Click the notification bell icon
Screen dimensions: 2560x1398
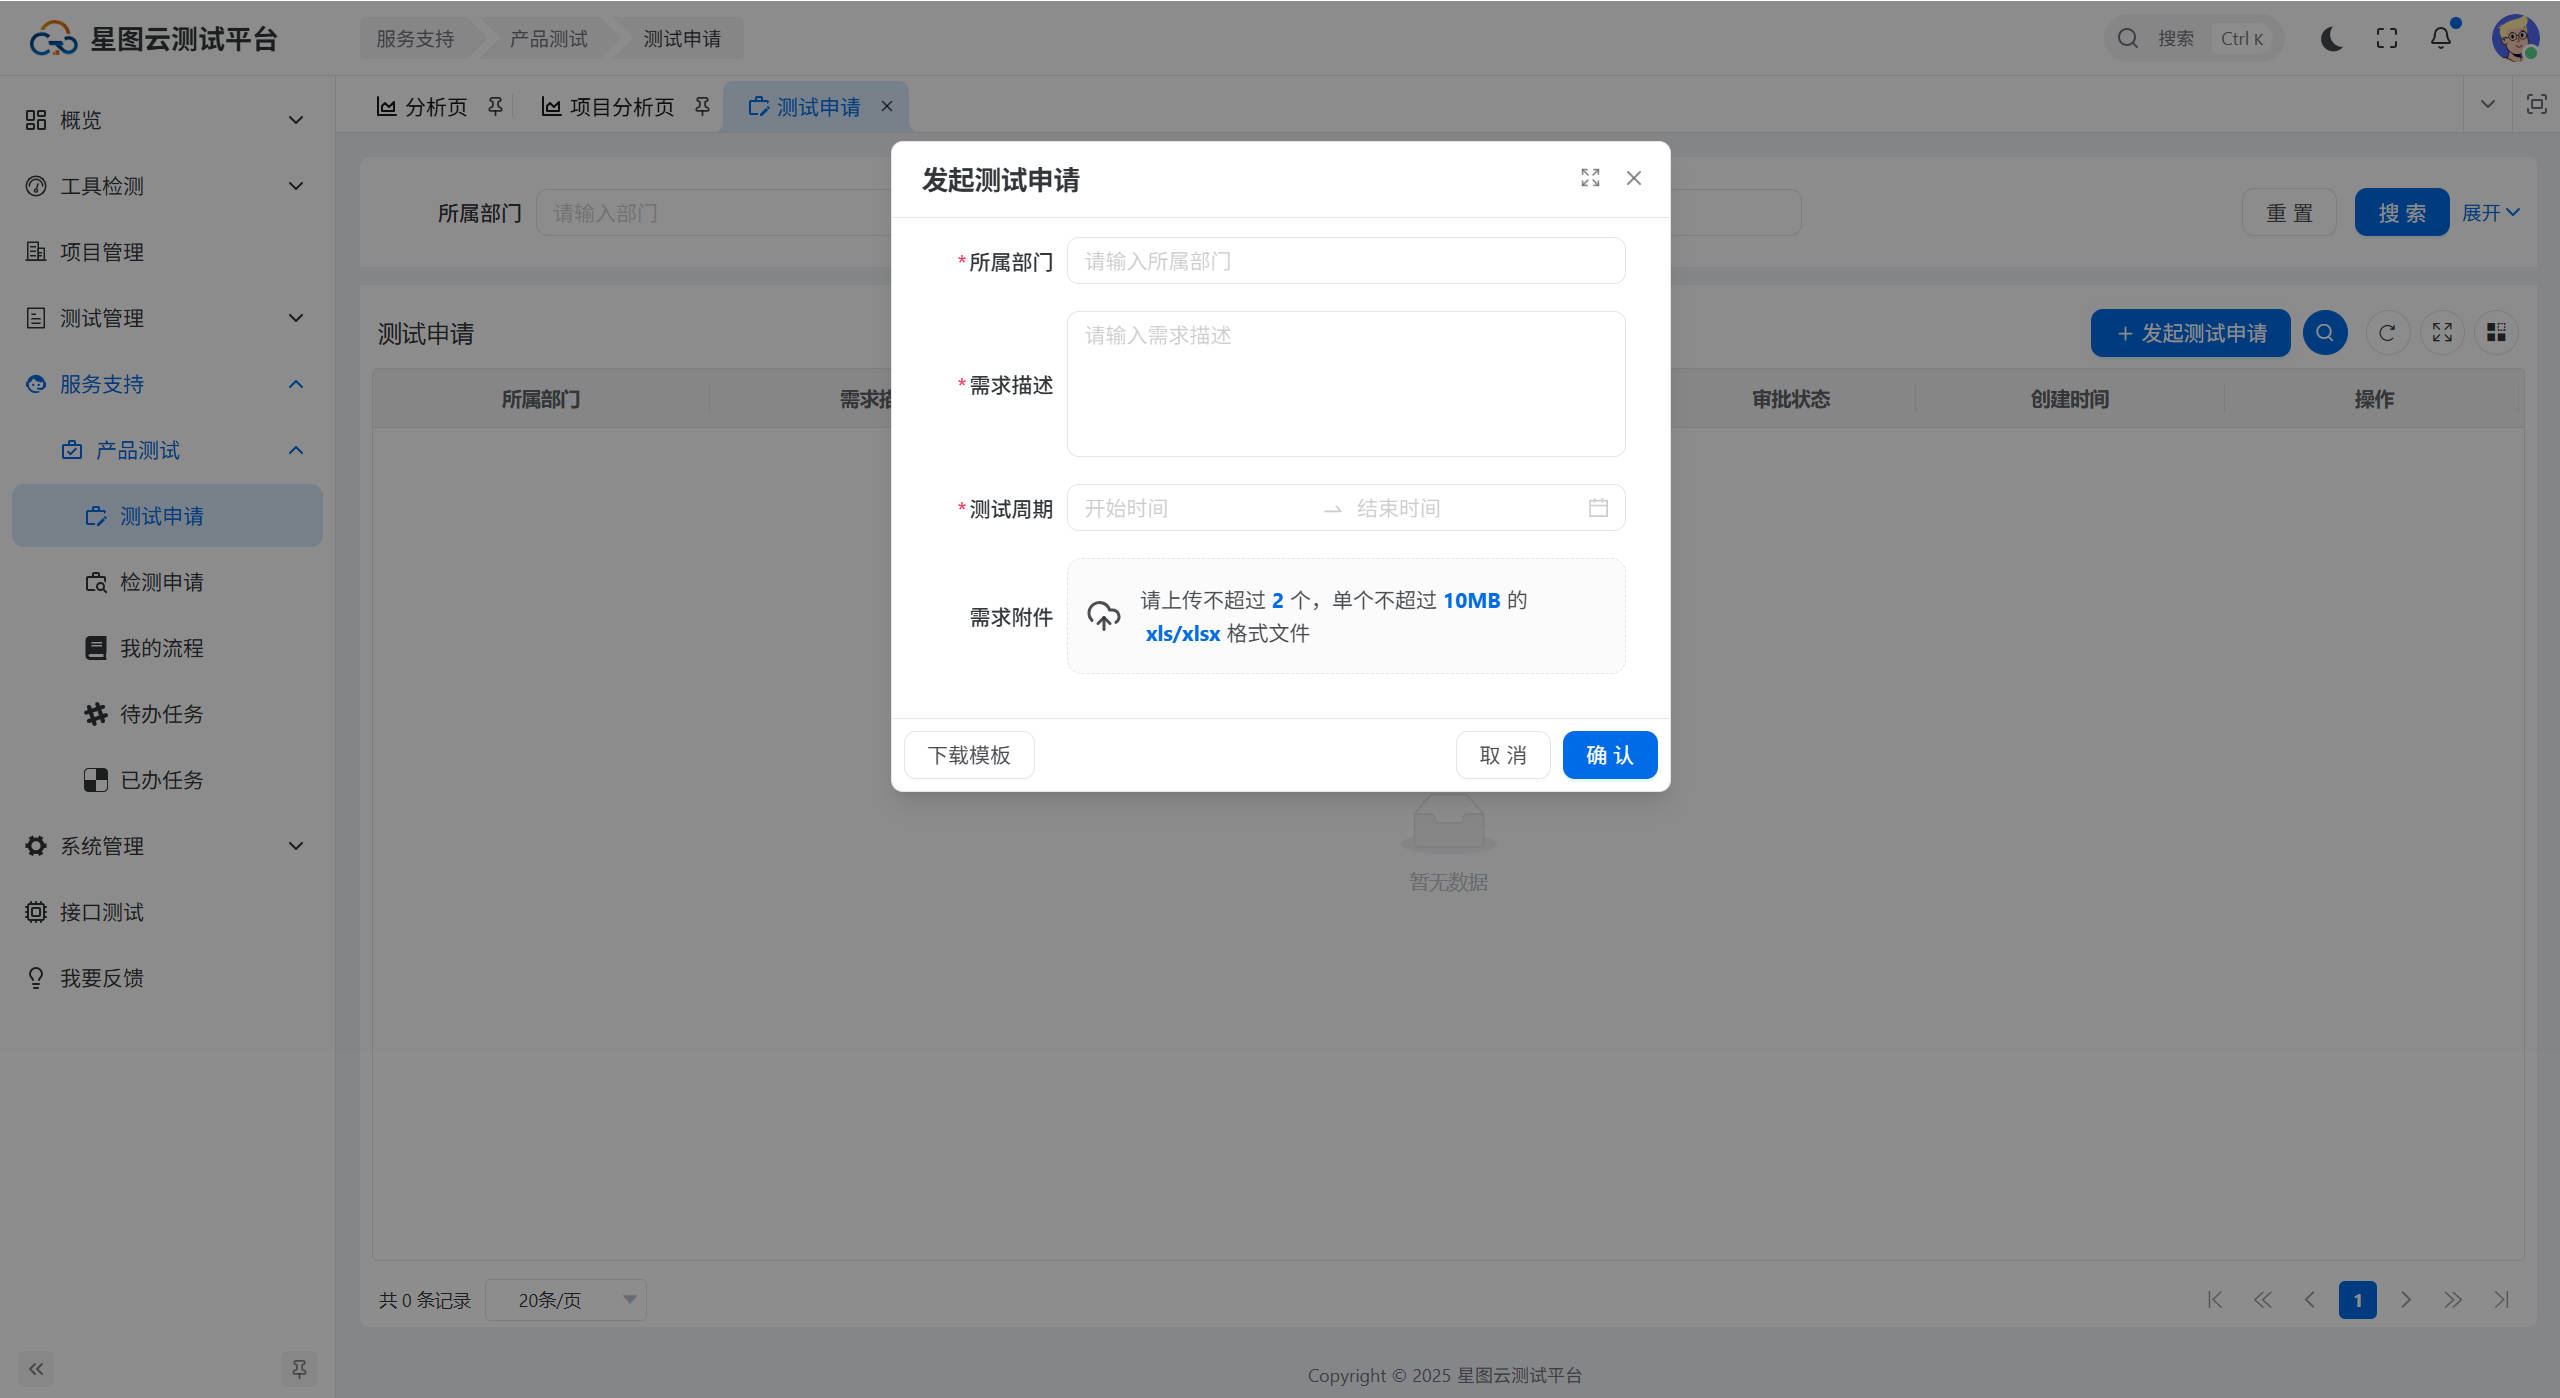click(2440, 38)
